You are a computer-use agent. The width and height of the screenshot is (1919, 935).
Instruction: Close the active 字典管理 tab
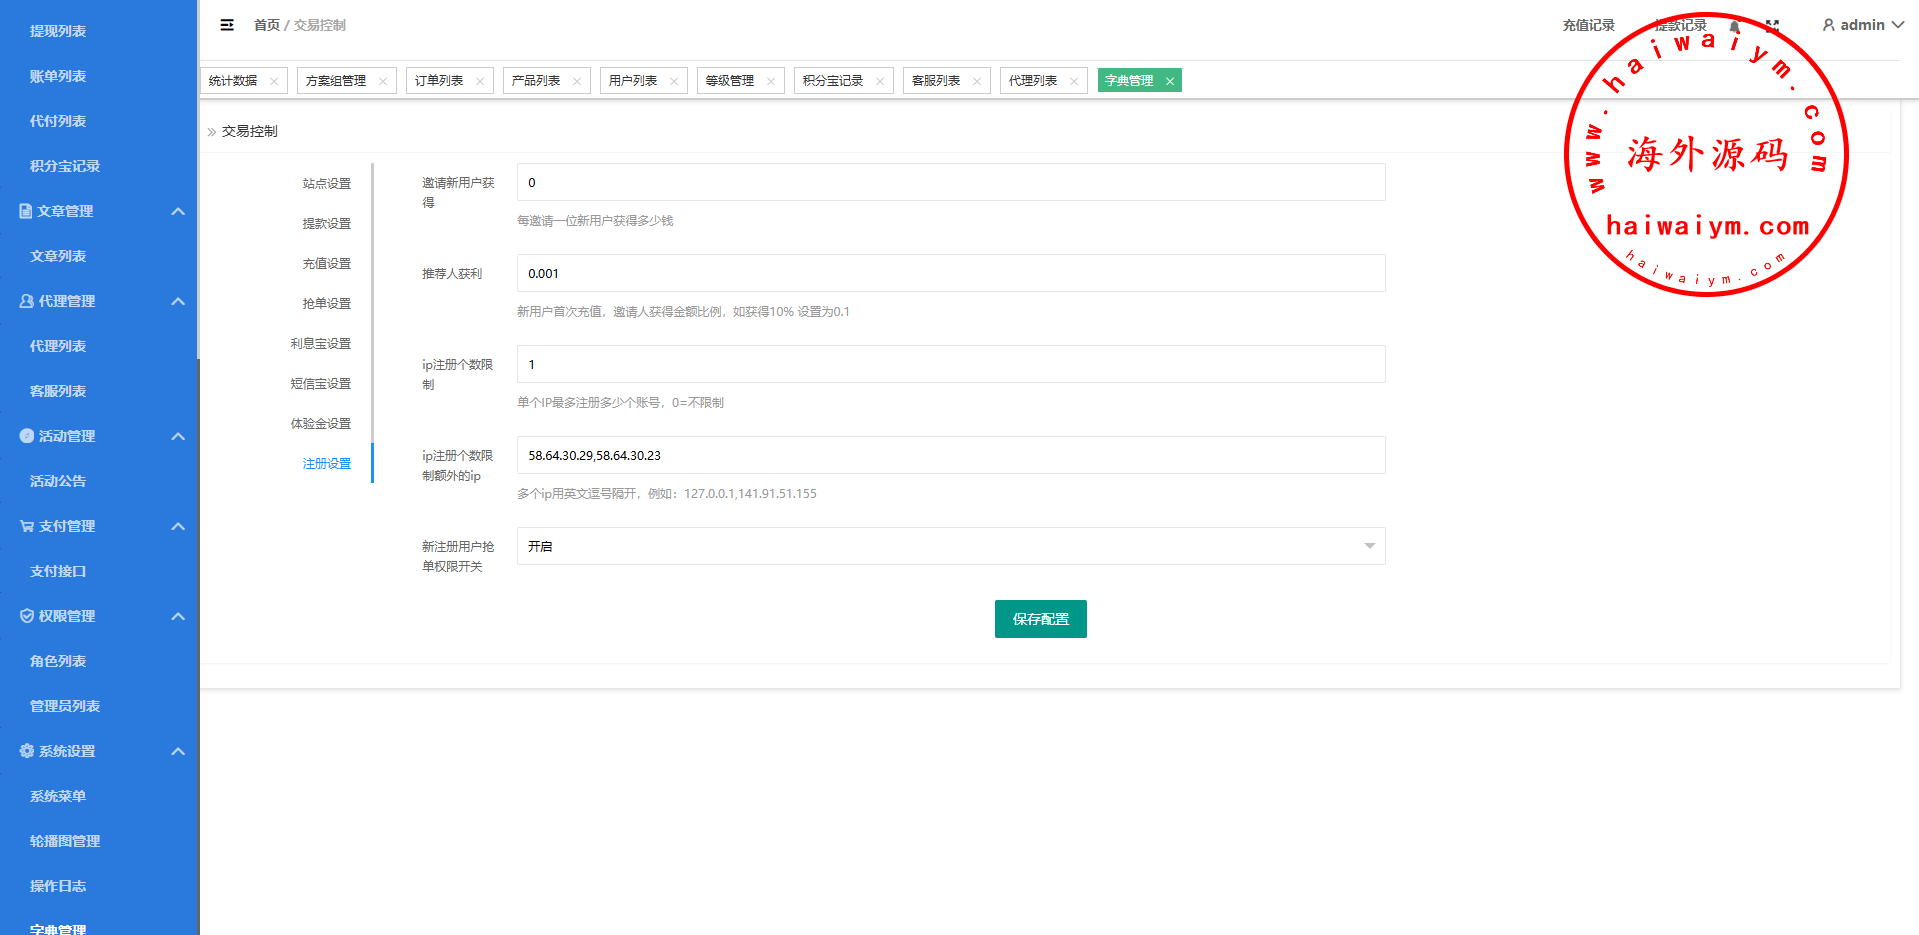pyautogui.click(x=1170, y=81)
